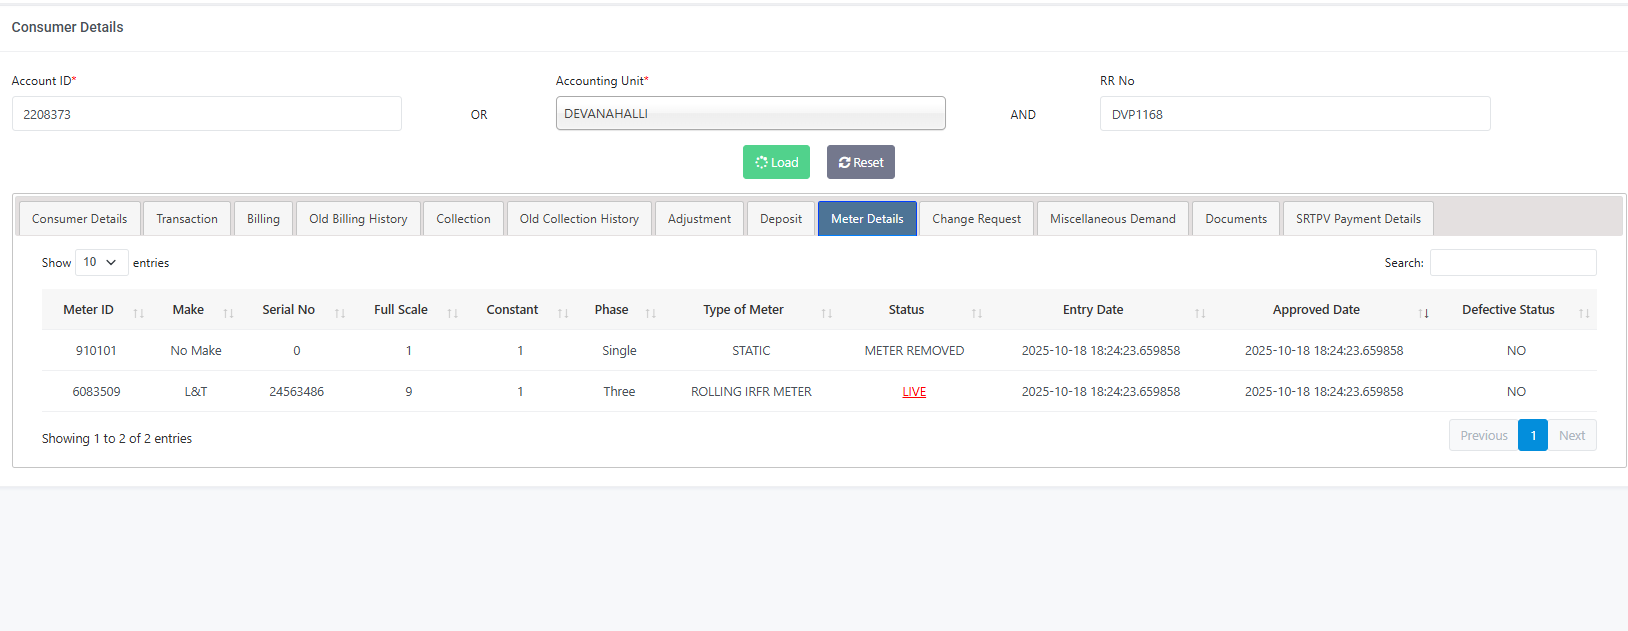
Task: Click the sort icon next to Full Scale
Action: click(452, 313)
